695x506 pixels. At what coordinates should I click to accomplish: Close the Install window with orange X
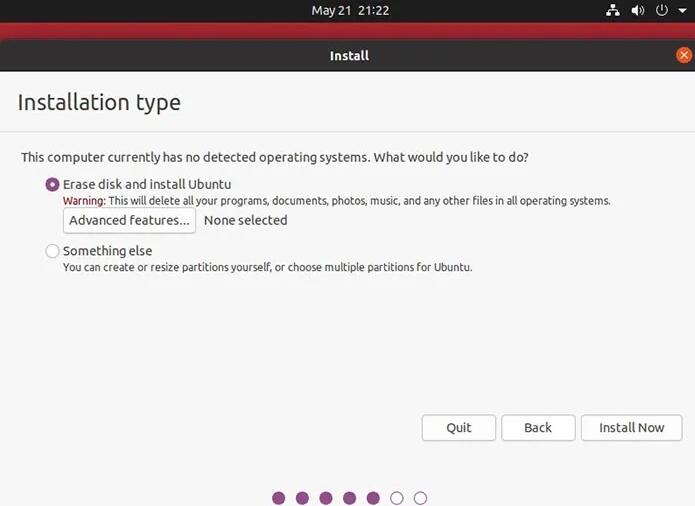click(684, 55)
